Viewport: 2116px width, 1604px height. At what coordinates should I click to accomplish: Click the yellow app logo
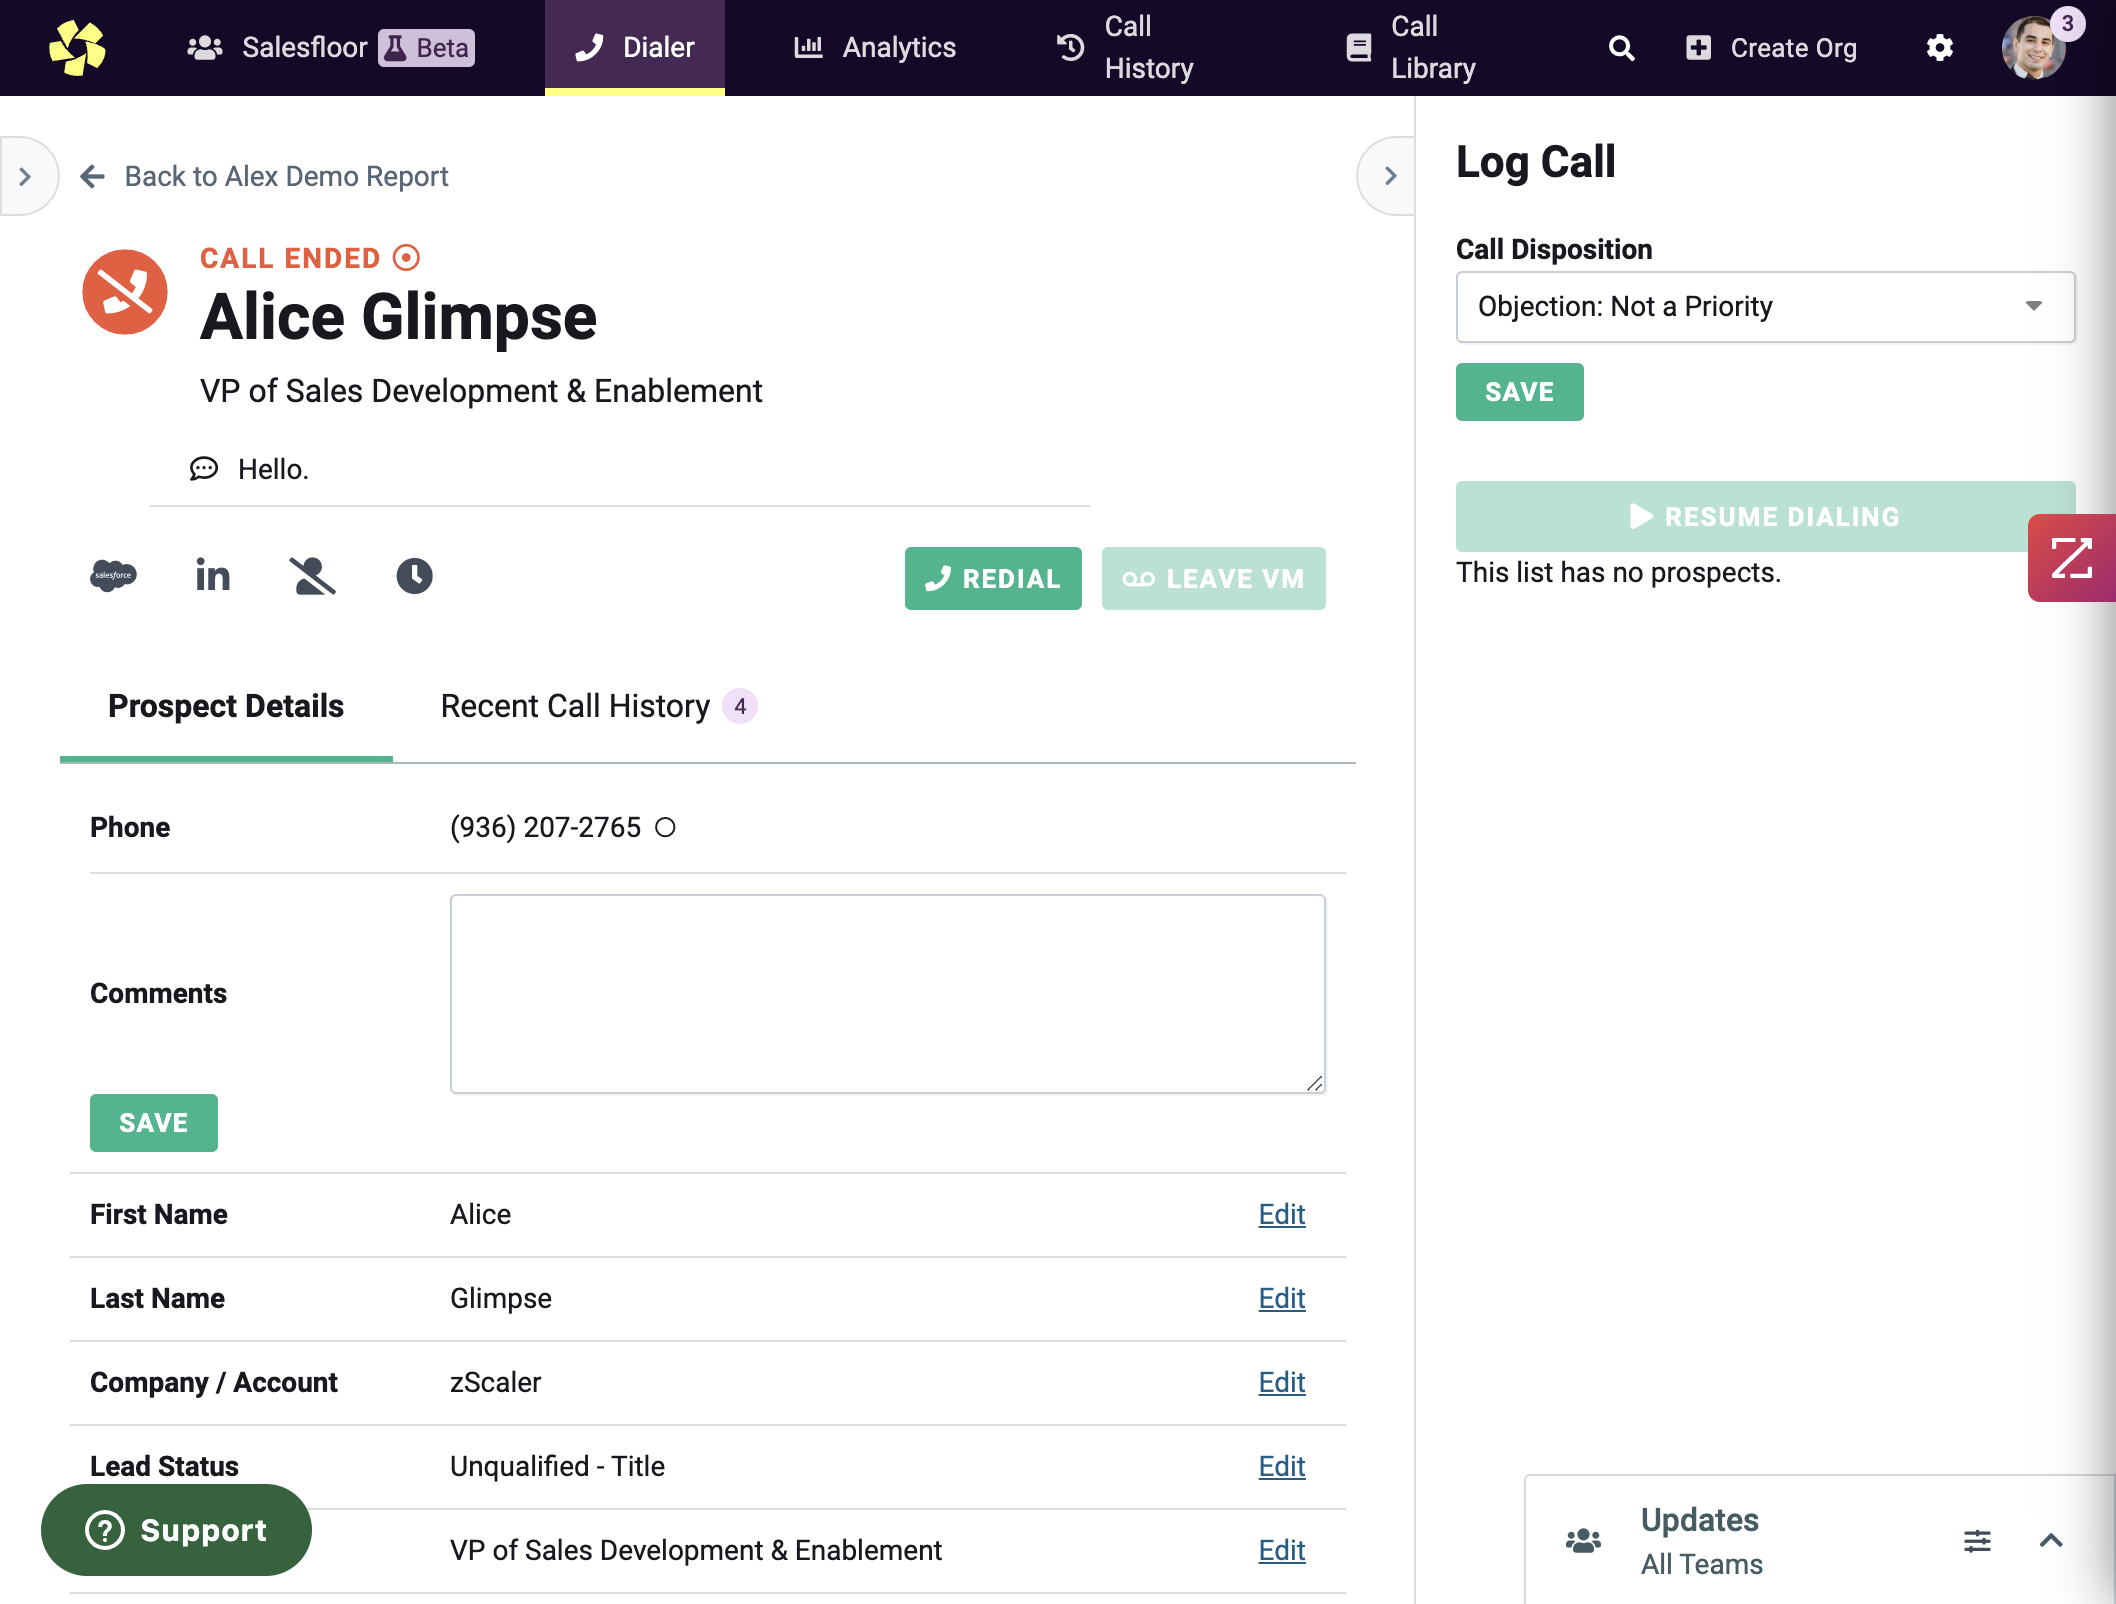click(x=77, y=47)
